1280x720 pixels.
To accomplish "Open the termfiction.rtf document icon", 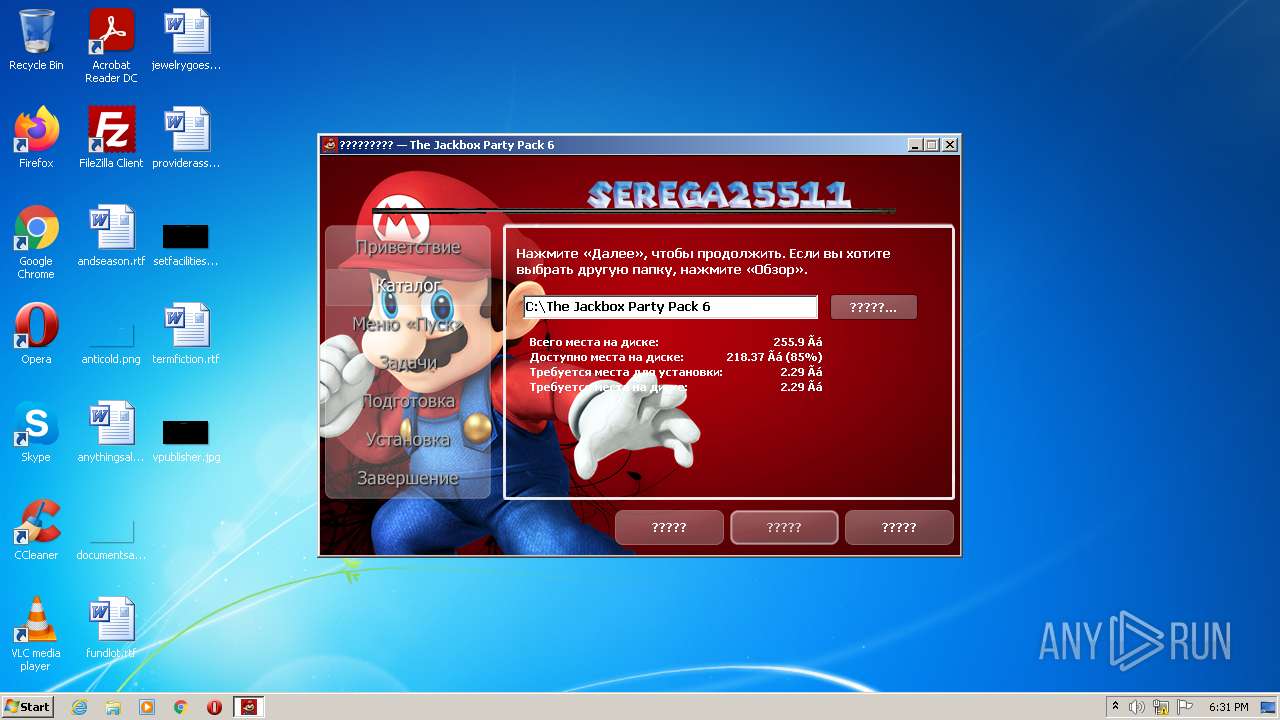I will pos(186,334).
